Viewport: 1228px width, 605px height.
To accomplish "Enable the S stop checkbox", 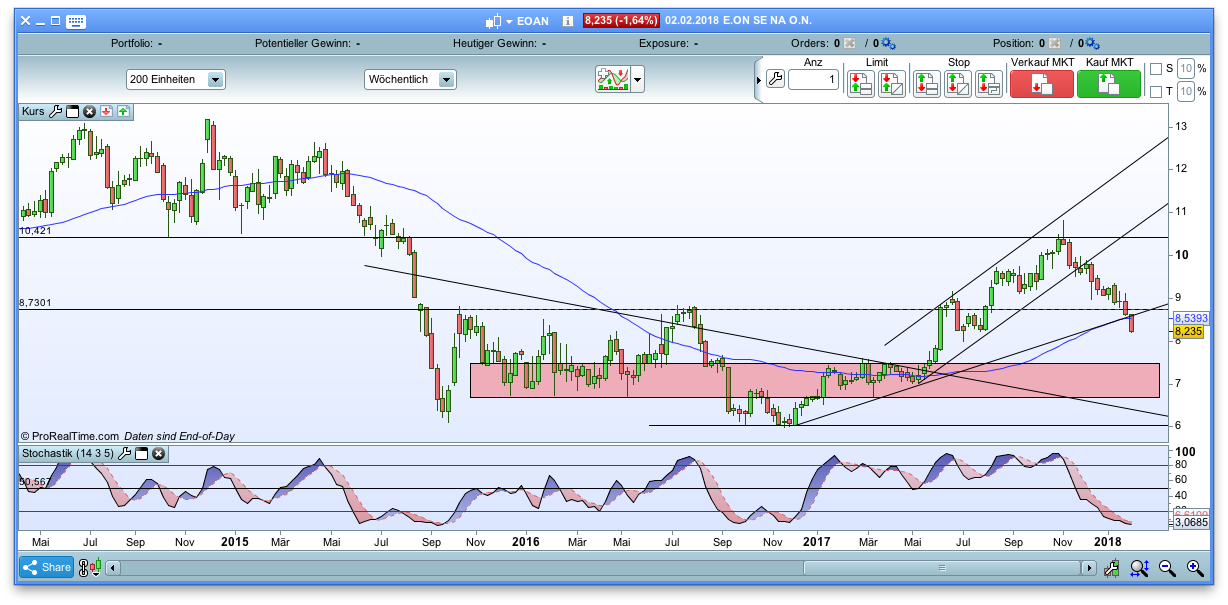I will (x=1156, y=69).
